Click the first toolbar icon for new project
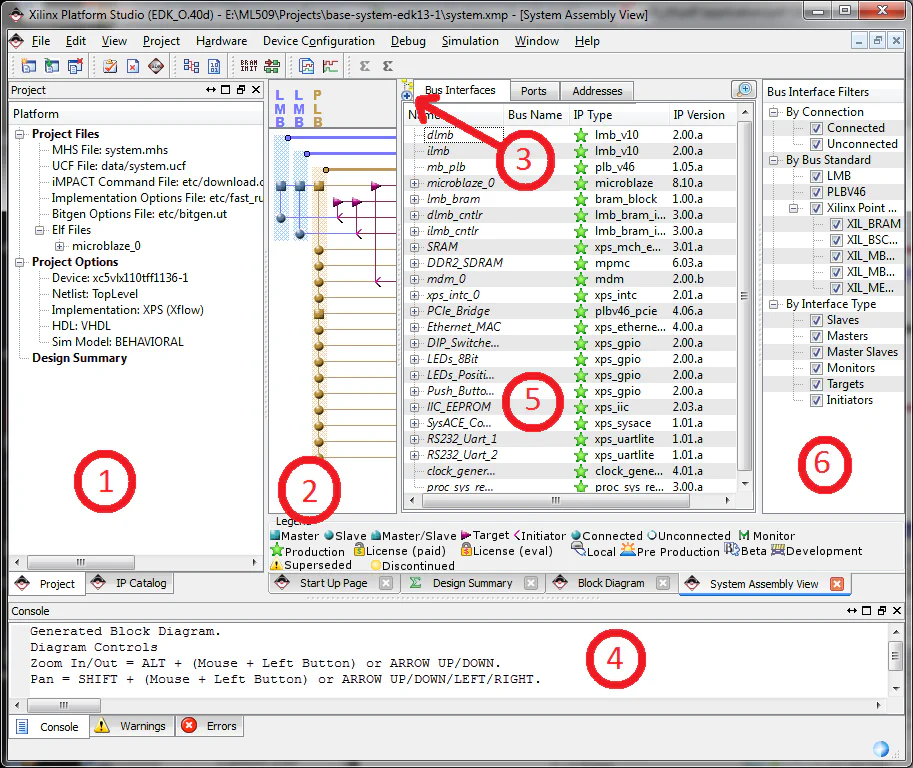 [x=27, y=66]
